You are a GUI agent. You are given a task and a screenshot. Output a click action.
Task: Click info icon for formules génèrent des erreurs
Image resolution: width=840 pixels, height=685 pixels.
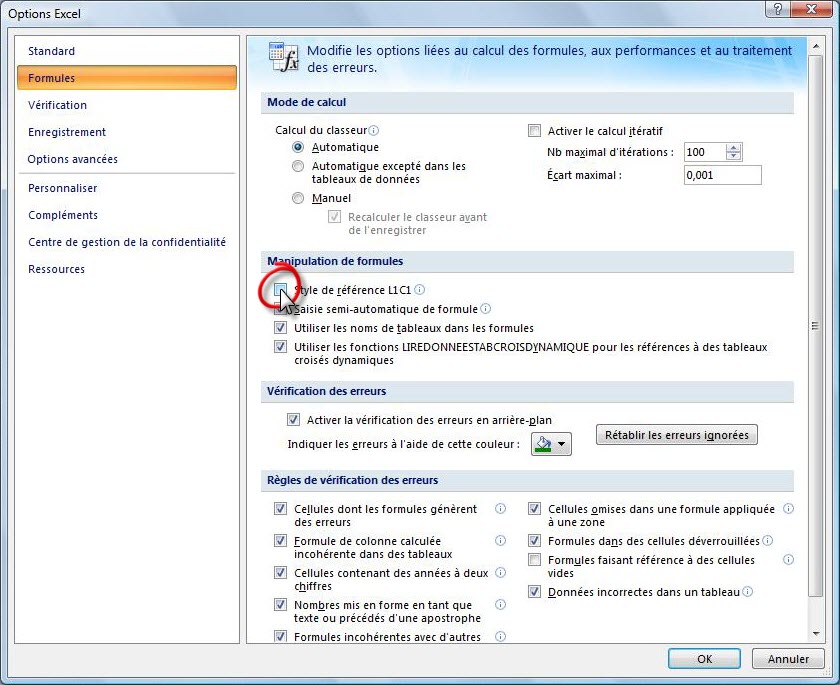click(500, 508)
